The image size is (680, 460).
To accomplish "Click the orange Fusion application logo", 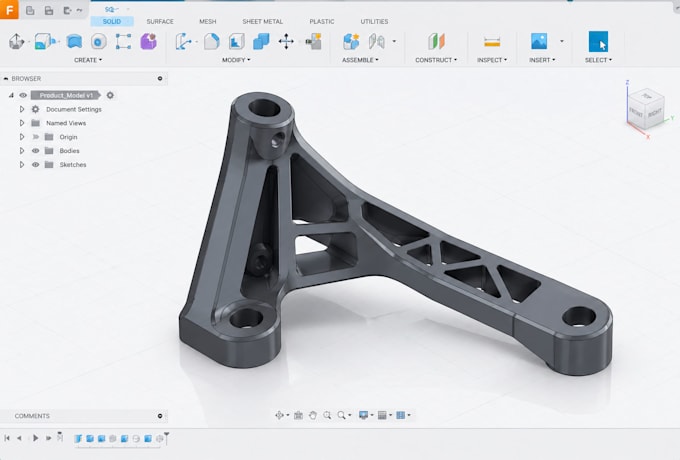I will tap(9, 9).
